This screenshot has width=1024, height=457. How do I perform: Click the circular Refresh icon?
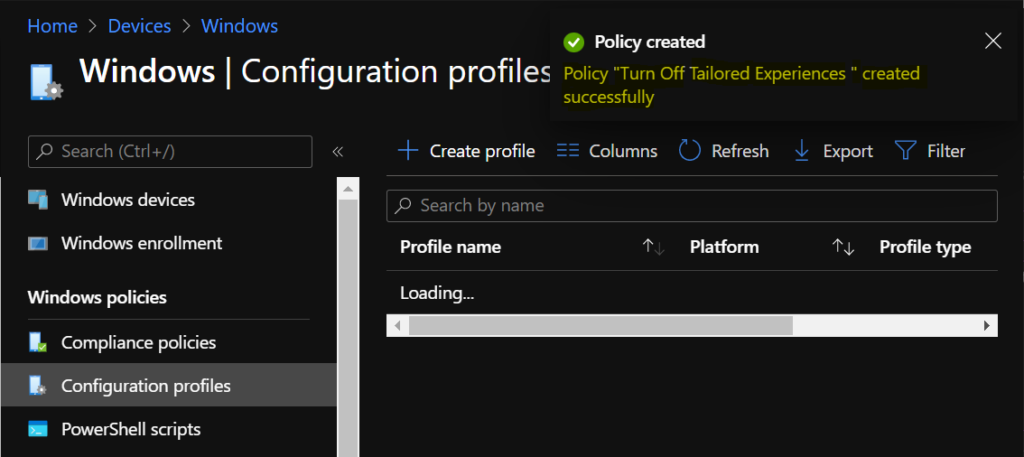tap(690, 151)
